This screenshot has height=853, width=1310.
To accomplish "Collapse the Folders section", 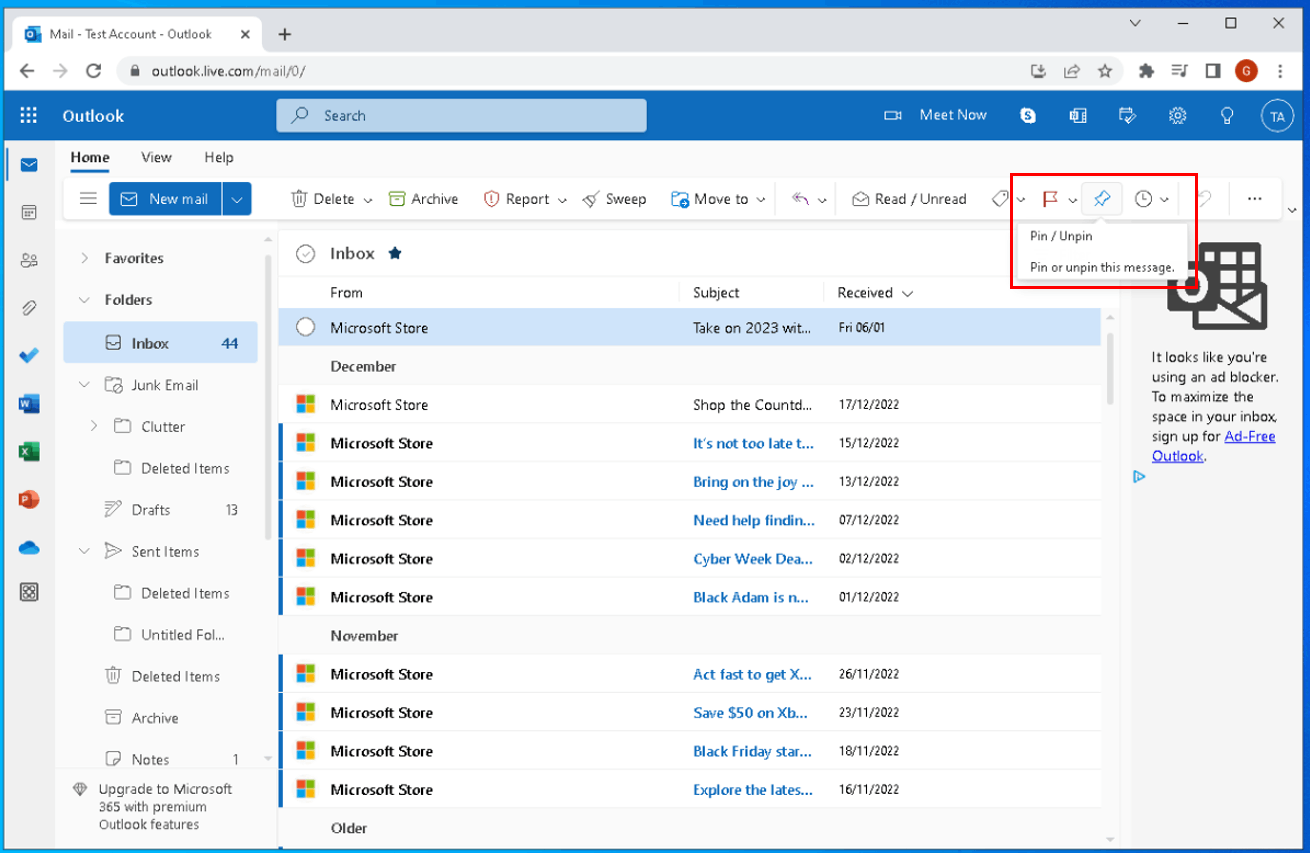I will 85,300.
